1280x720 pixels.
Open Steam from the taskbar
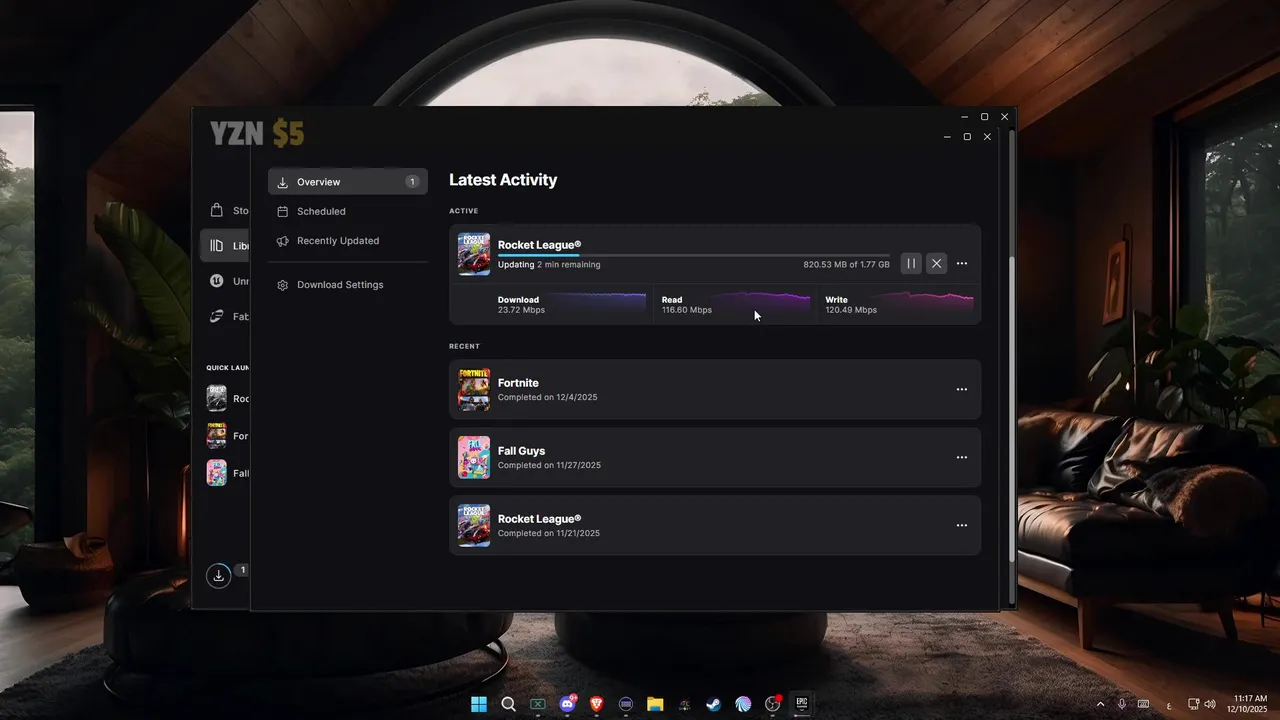[714, 704]
